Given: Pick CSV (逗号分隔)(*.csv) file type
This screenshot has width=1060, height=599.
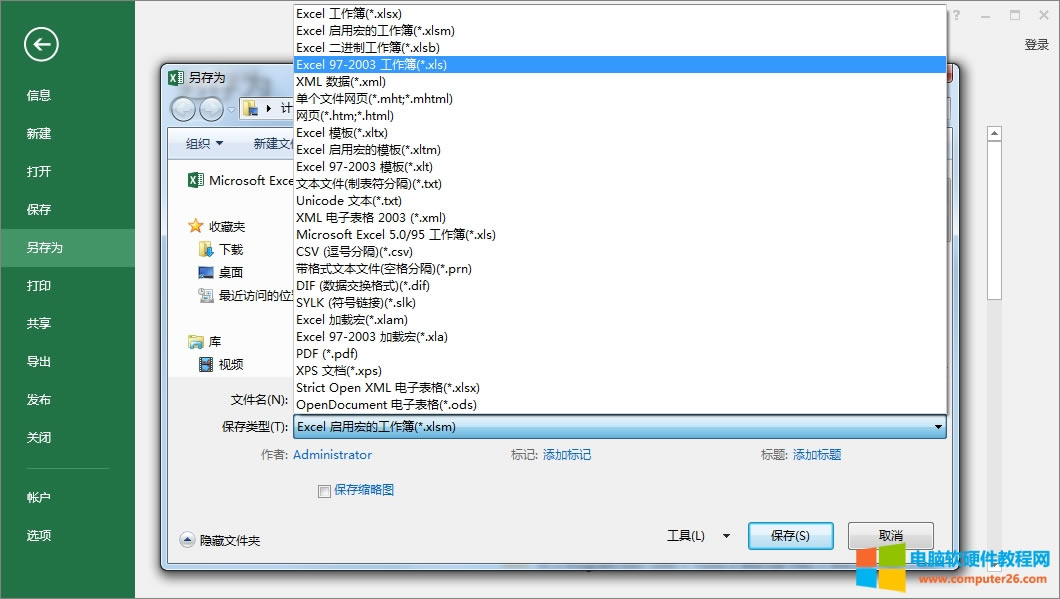Looking at the screenshot, I should tap(354, 252).
